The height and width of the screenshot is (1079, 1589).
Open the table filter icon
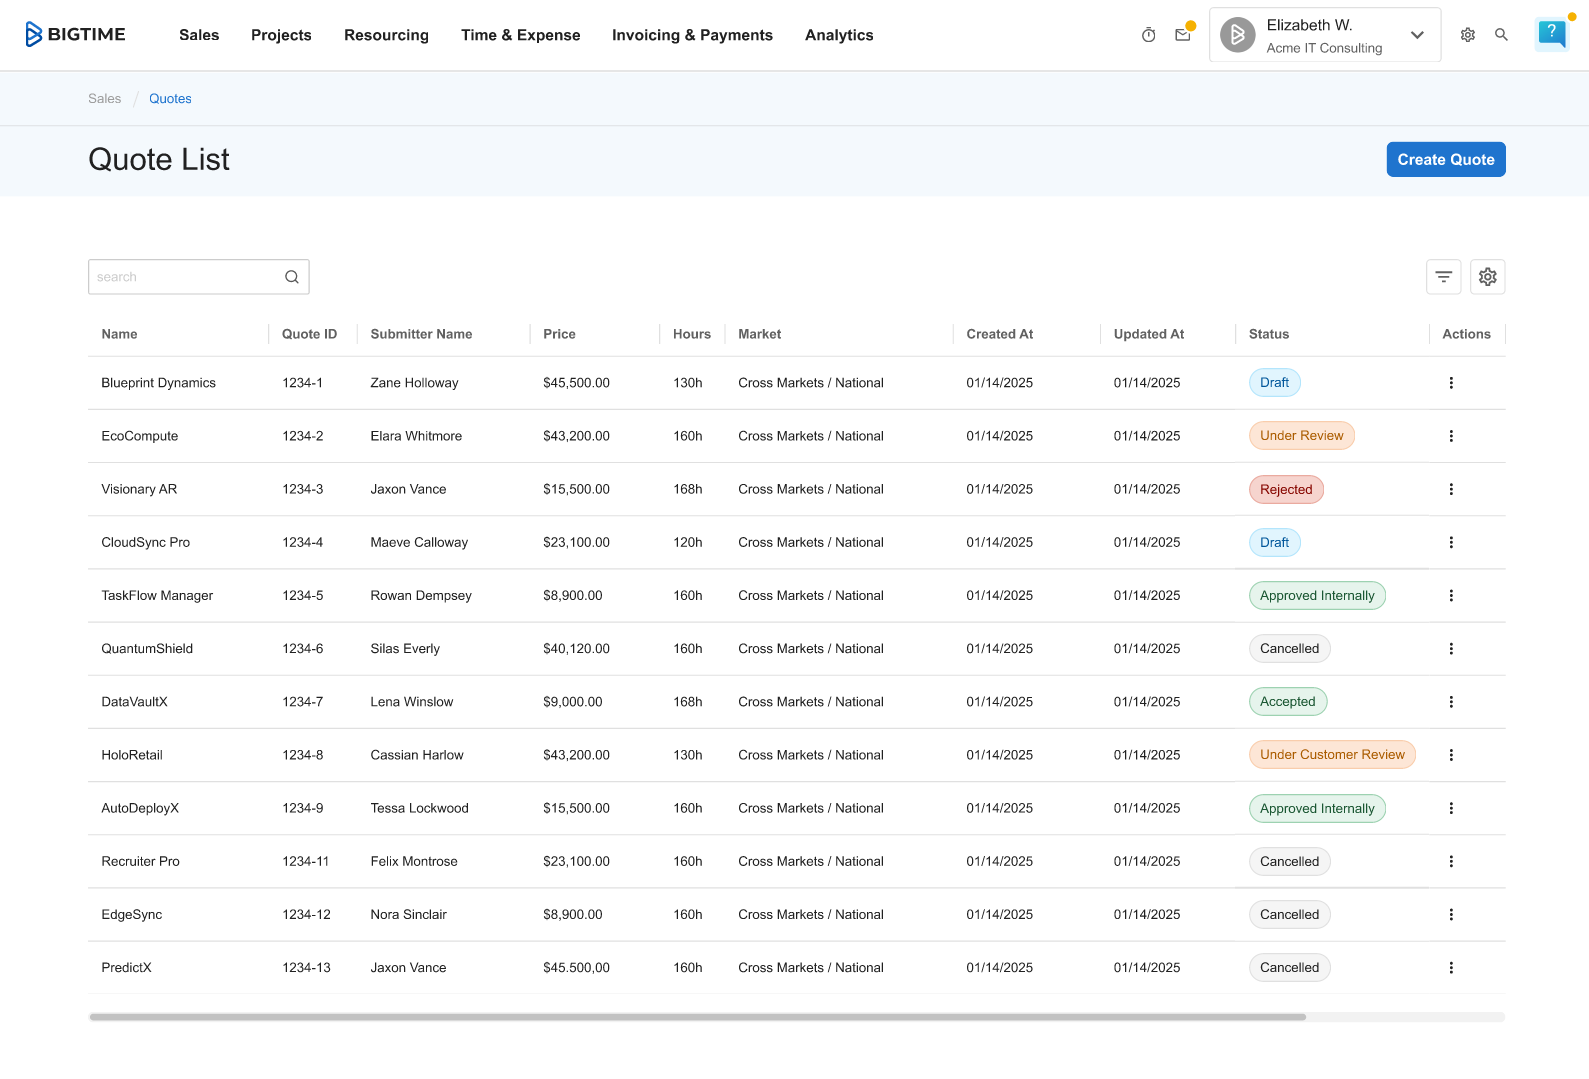coord(1443,277)
